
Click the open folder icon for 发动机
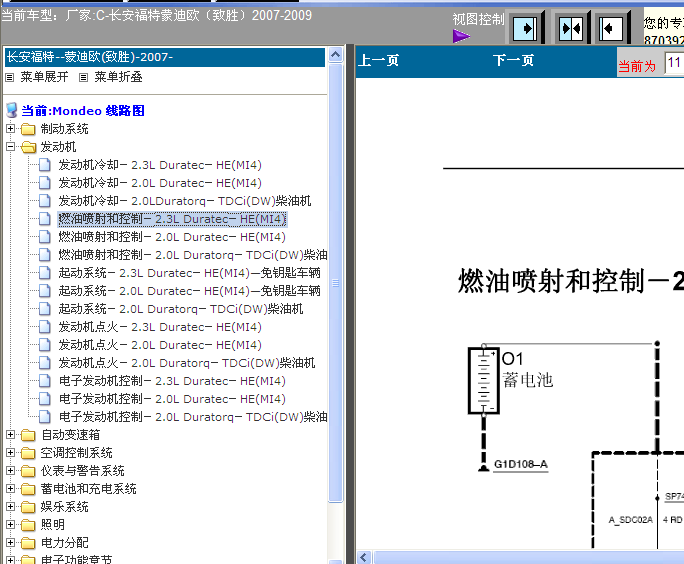click(28, 147)
